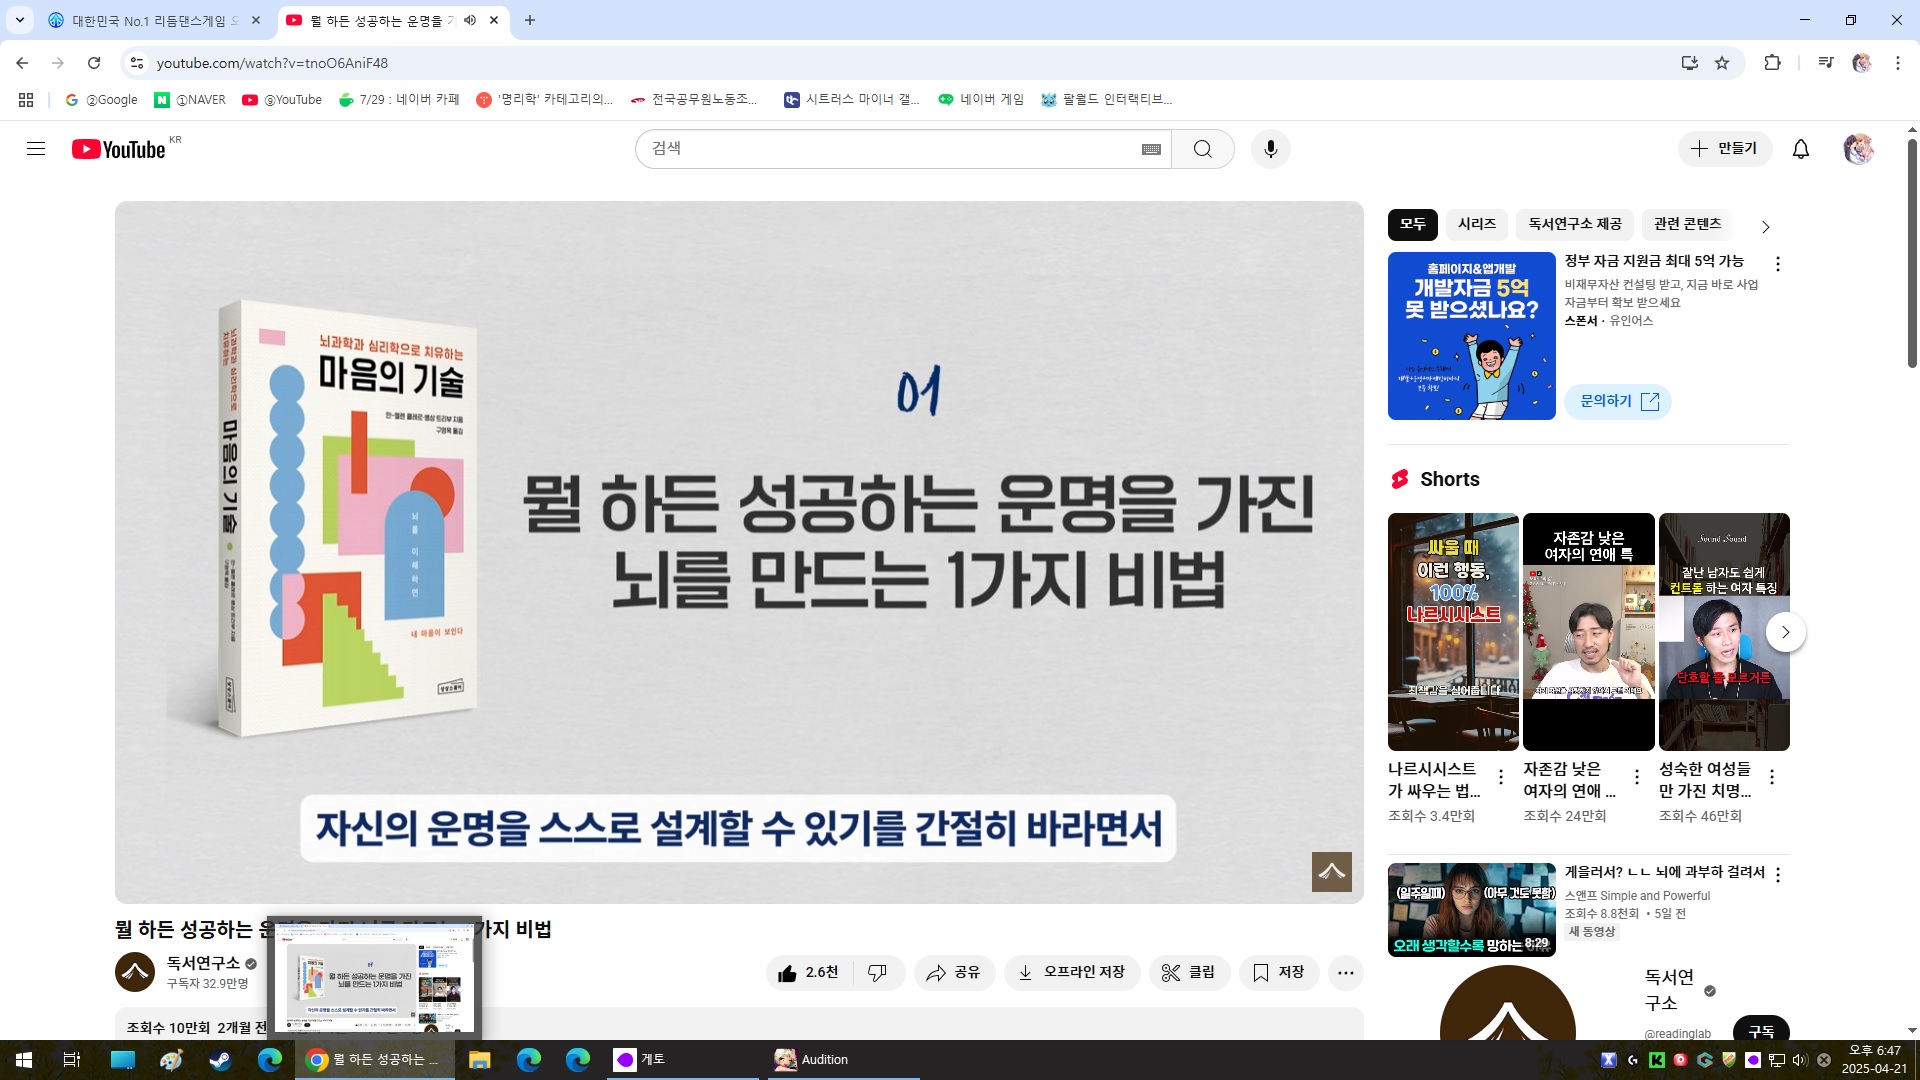Click the 문의하기 ad link button
The width and height of the screenshot is (1920, 1080).
1618,401
